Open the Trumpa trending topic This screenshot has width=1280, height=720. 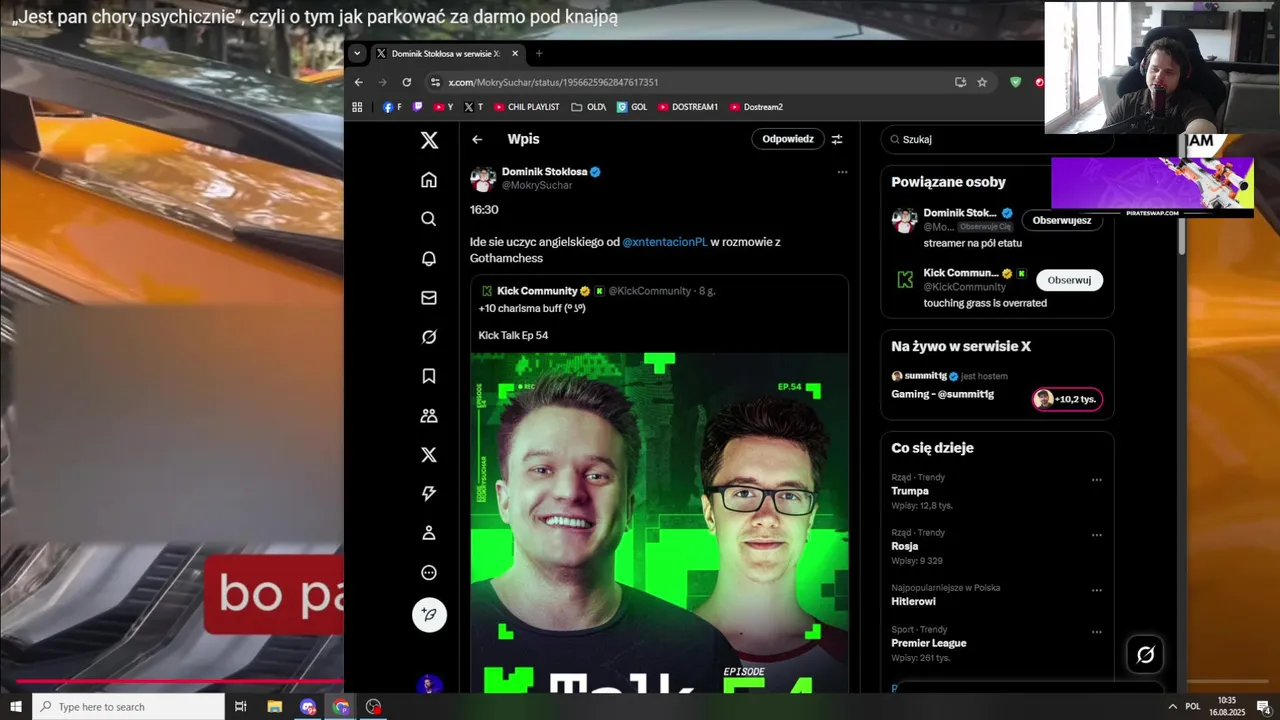click(x=910, y=491)
